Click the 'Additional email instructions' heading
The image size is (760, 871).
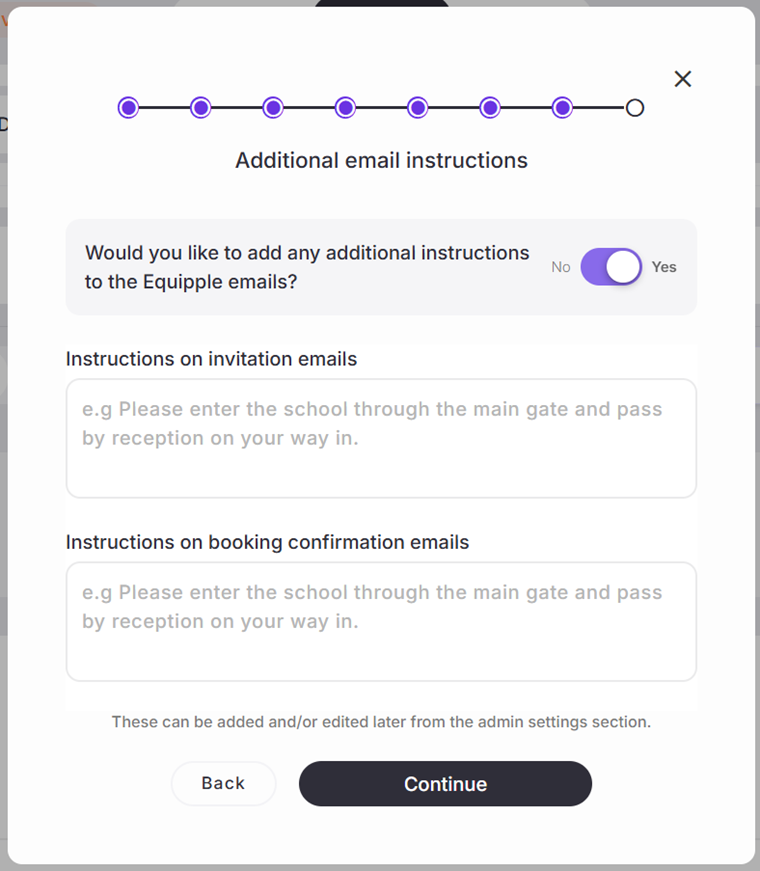(x=381, y=160)
